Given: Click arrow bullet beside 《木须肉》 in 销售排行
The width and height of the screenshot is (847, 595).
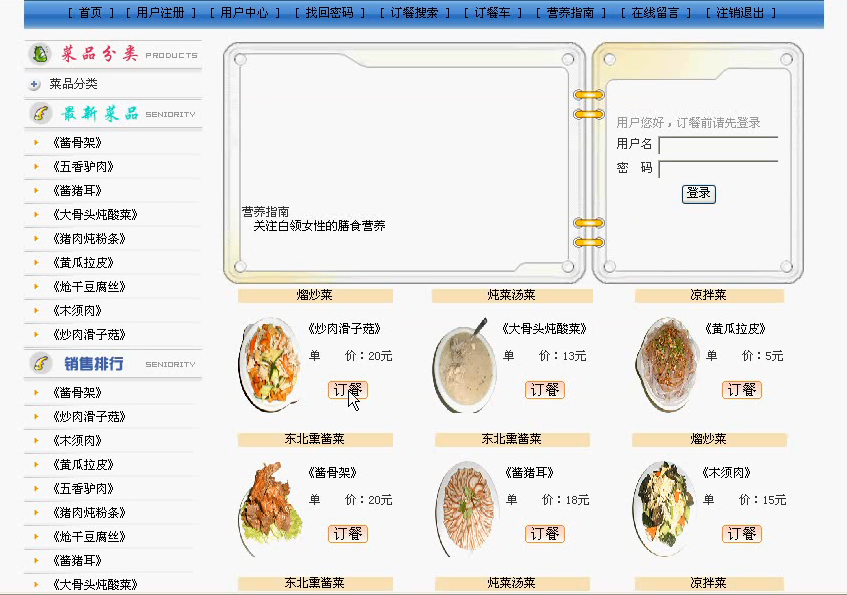Looking at the screenshot, I should click(36, 440).
